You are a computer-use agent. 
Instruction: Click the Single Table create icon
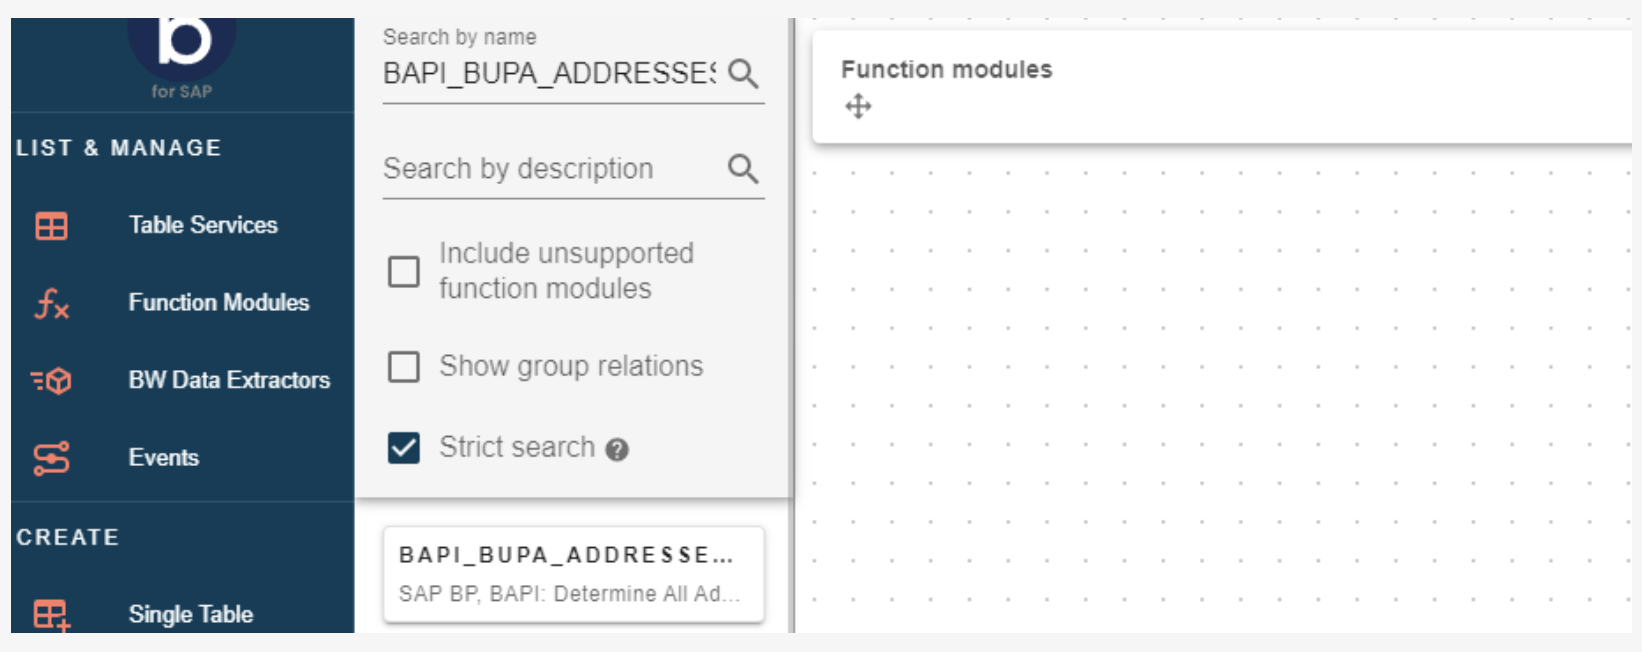coord(51,614)
